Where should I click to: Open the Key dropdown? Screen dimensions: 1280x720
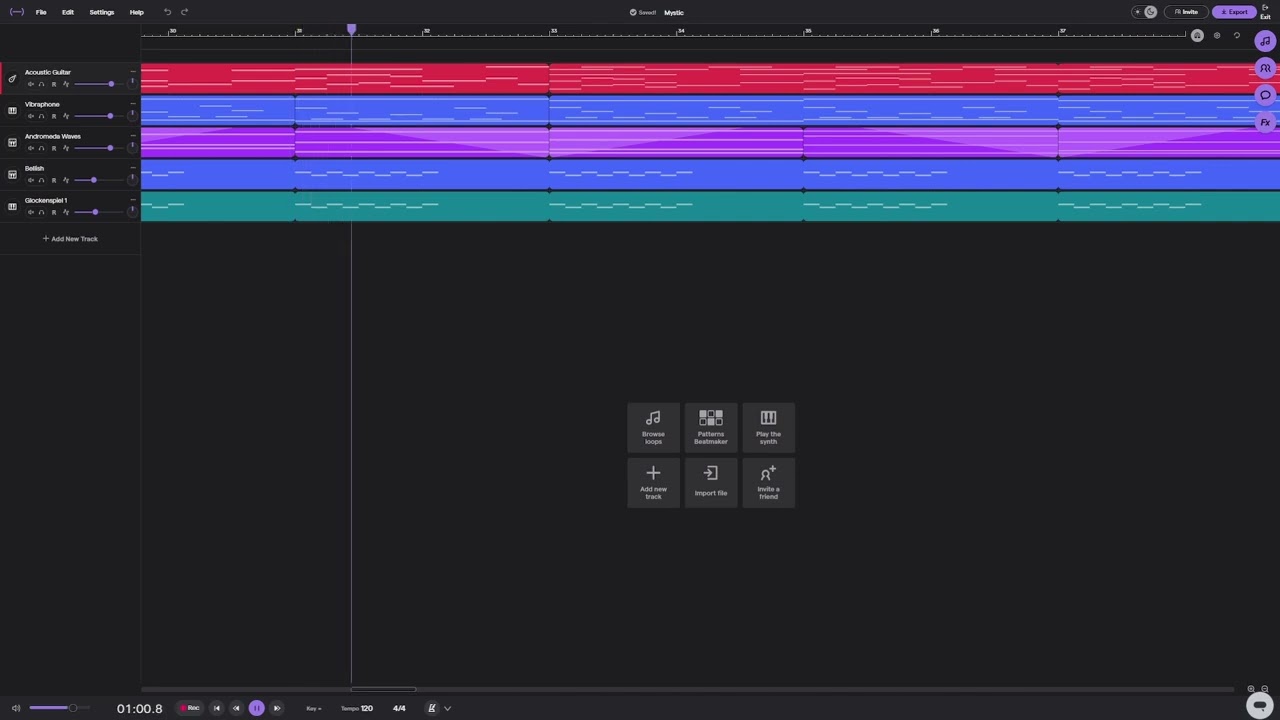point(314,708)
